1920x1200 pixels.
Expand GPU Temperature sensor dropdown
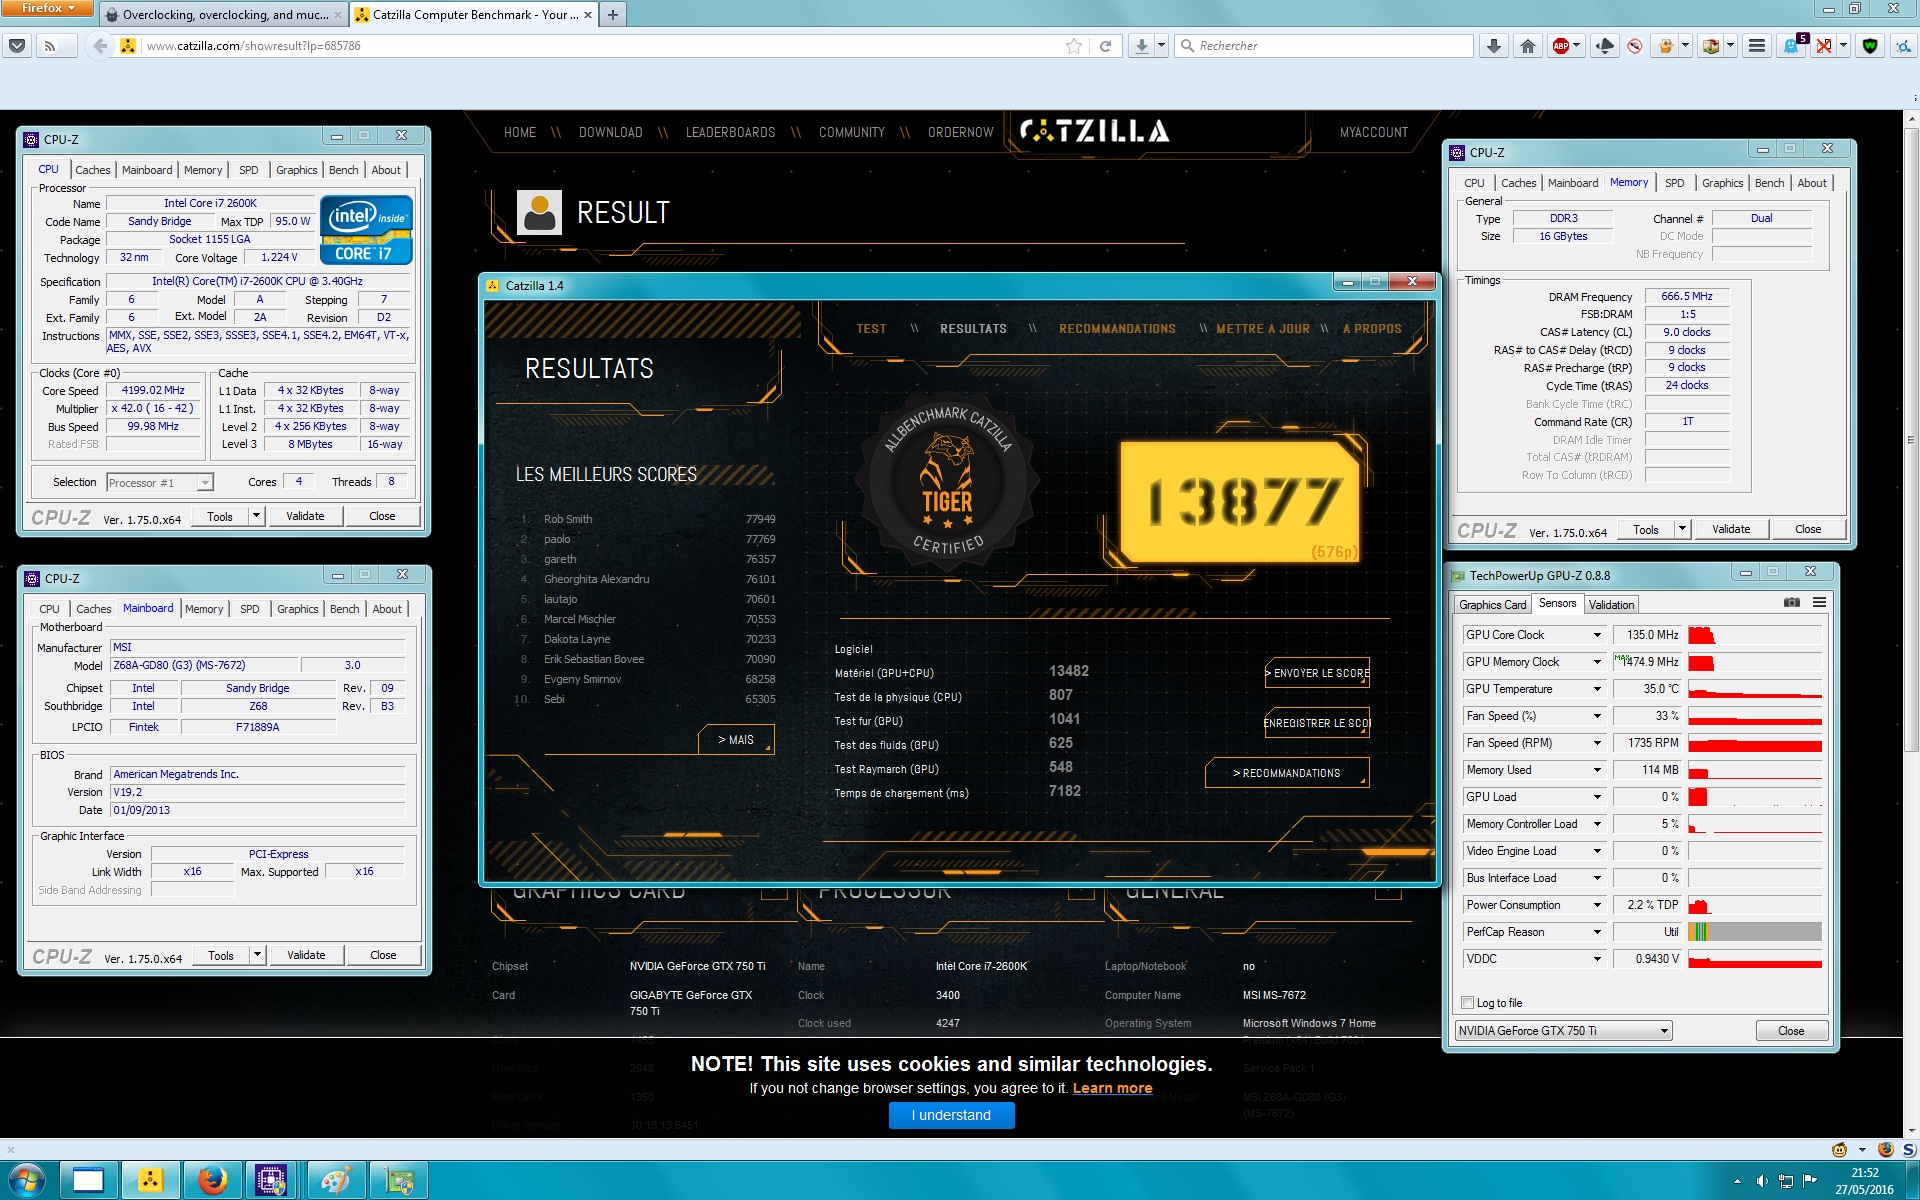point(1597,689)
